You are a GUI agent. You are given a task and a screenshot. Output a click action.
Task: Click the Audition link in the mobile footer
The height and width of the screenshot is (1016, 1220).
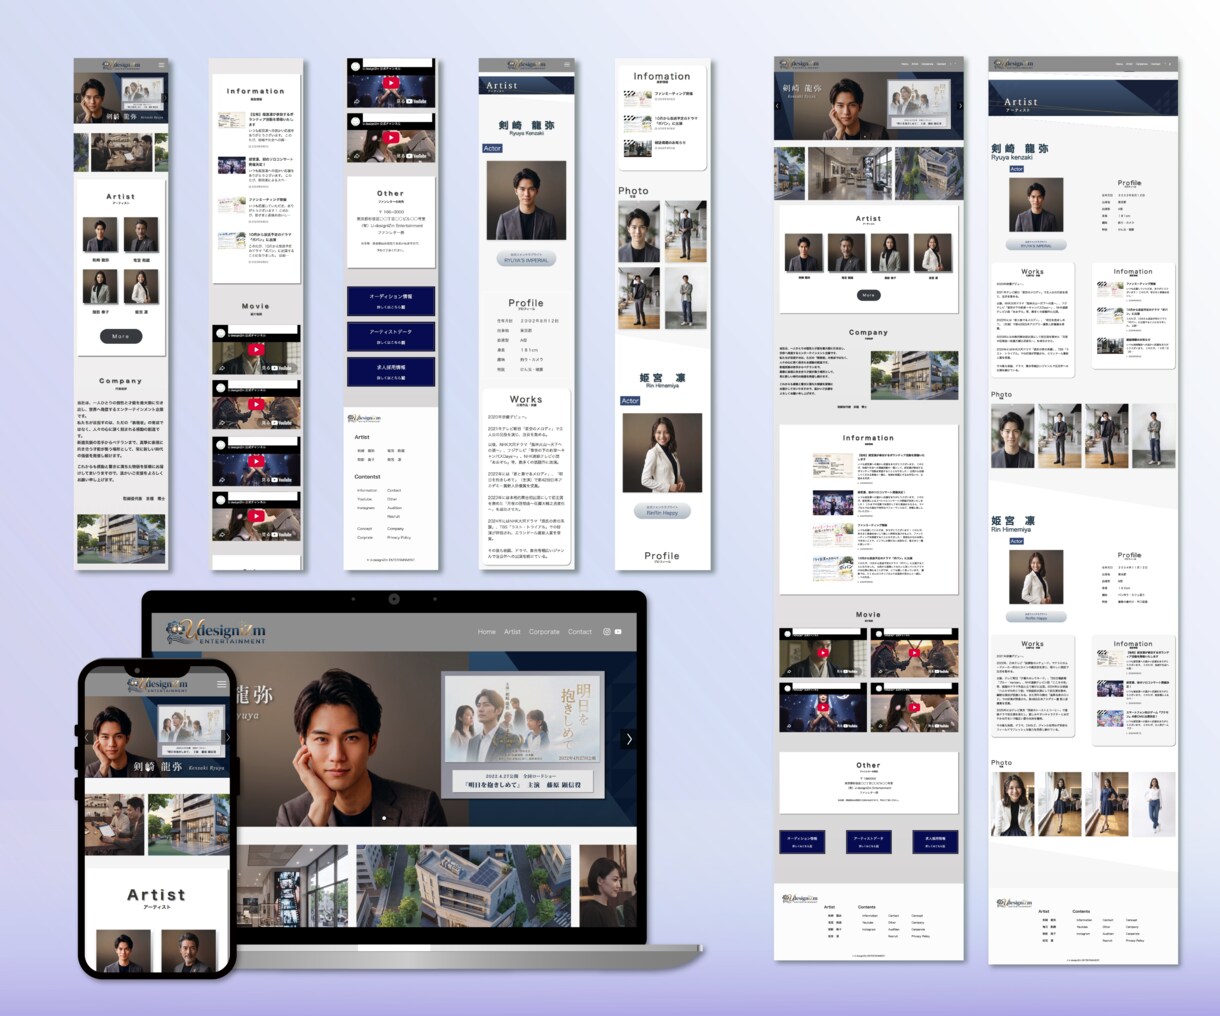(394, 508)
